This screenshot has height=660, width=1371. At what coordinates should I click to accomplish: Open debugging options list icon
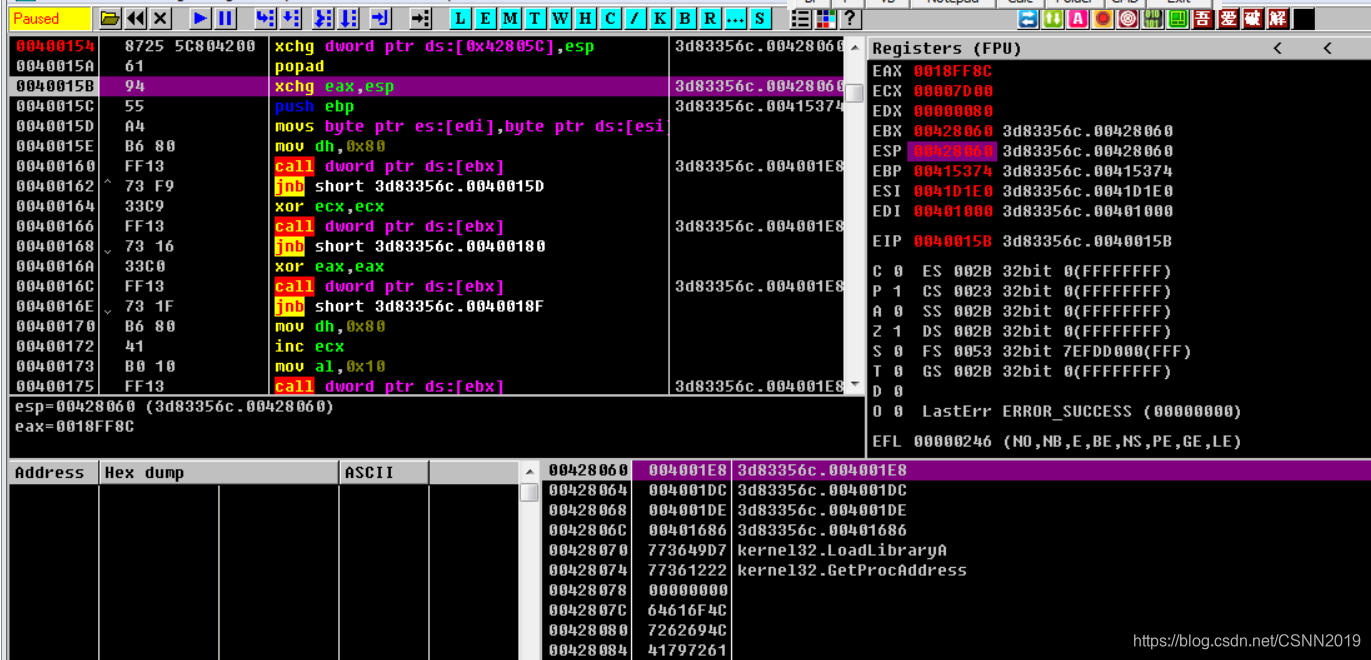click(x=800, y=18)
